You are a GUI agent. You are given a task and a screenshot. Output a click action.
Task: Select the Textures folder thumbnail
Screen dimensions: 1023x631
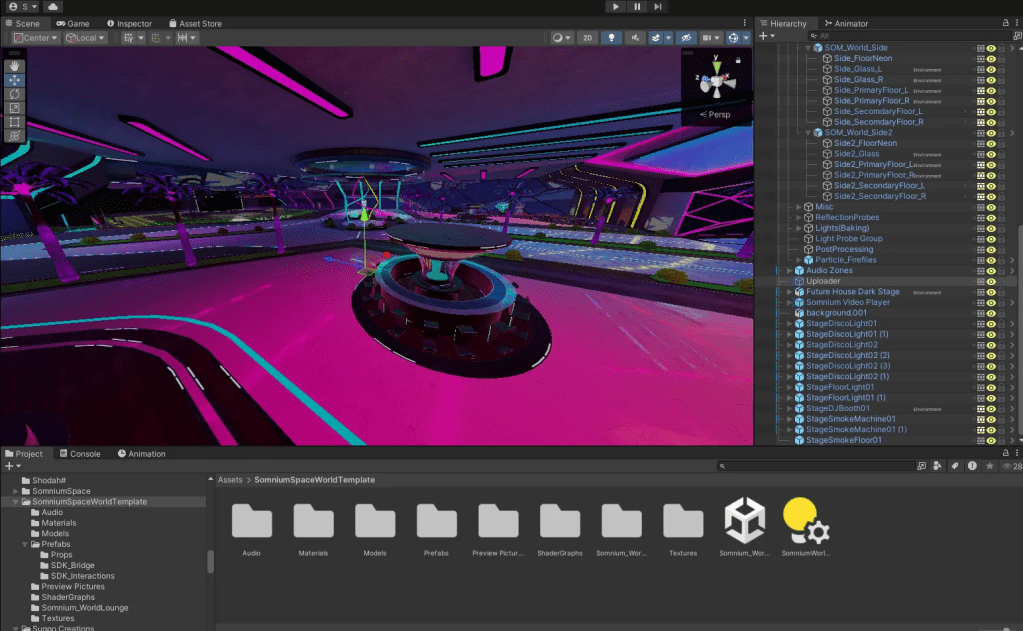pos(683,522)
